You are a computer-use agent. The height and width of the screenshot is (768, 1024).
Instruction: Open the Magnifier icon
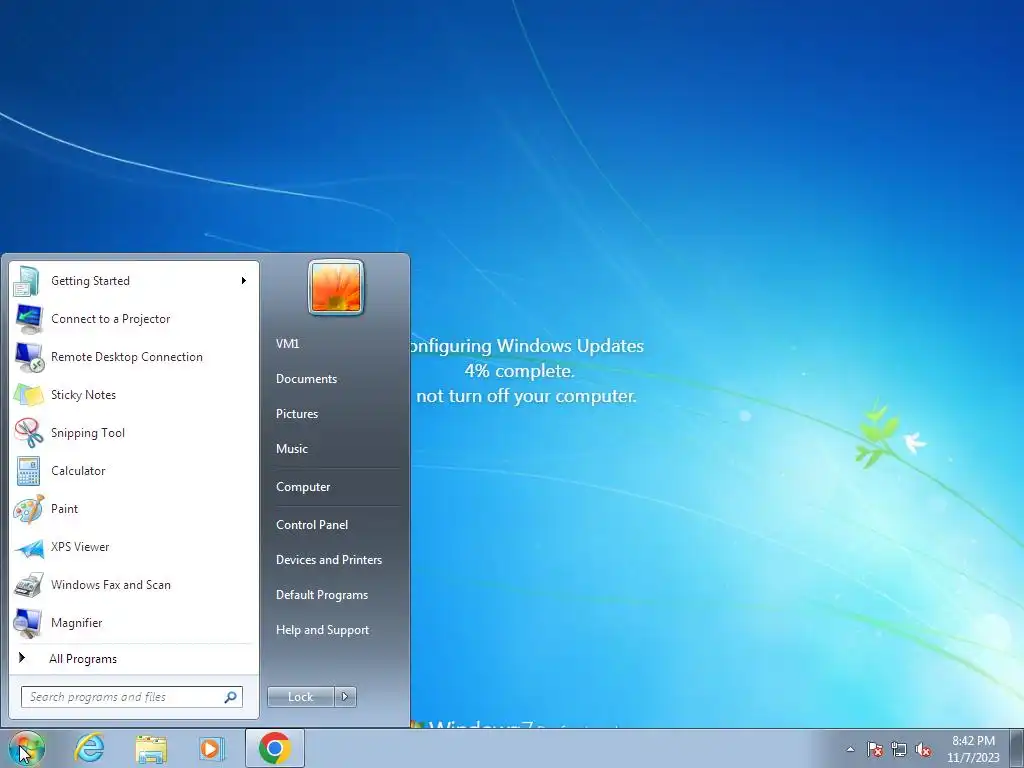click(28, 623)
